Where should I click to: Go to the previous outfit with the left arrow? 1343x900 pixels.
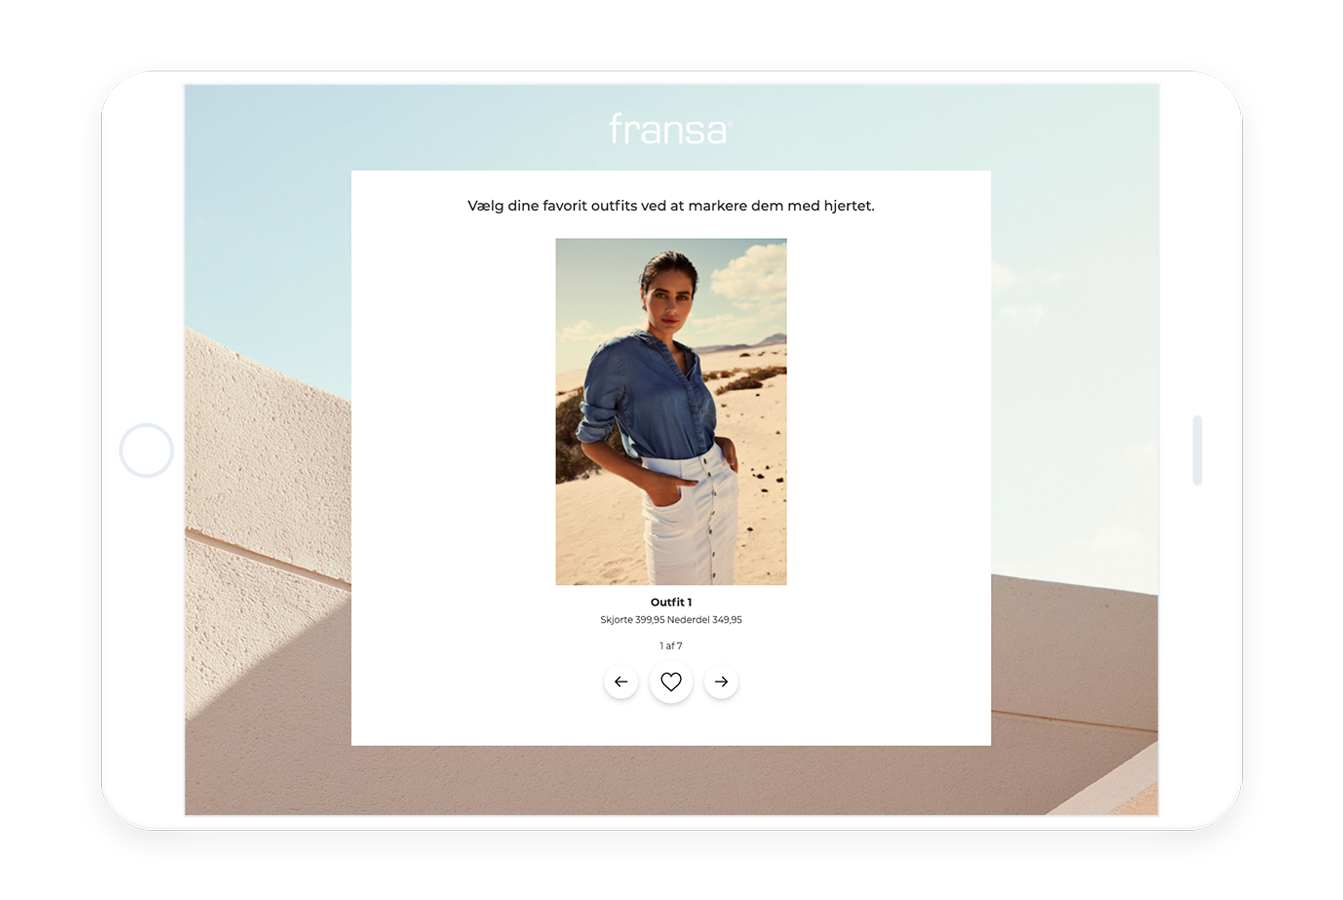coord(621,682)
